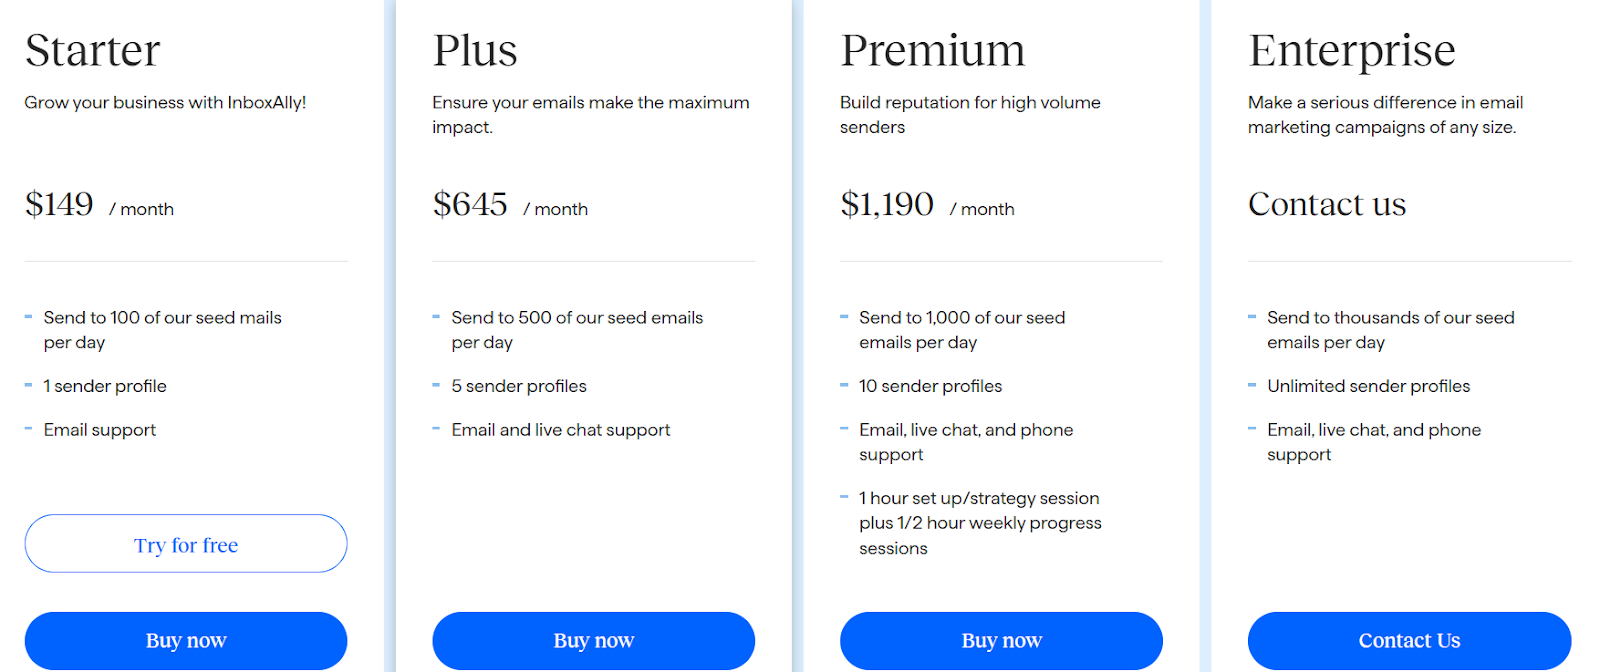Click Buy now under the Premium plan
Image resolution: width=1600 pixels, height=672 pixels.
coord(1001,640)
